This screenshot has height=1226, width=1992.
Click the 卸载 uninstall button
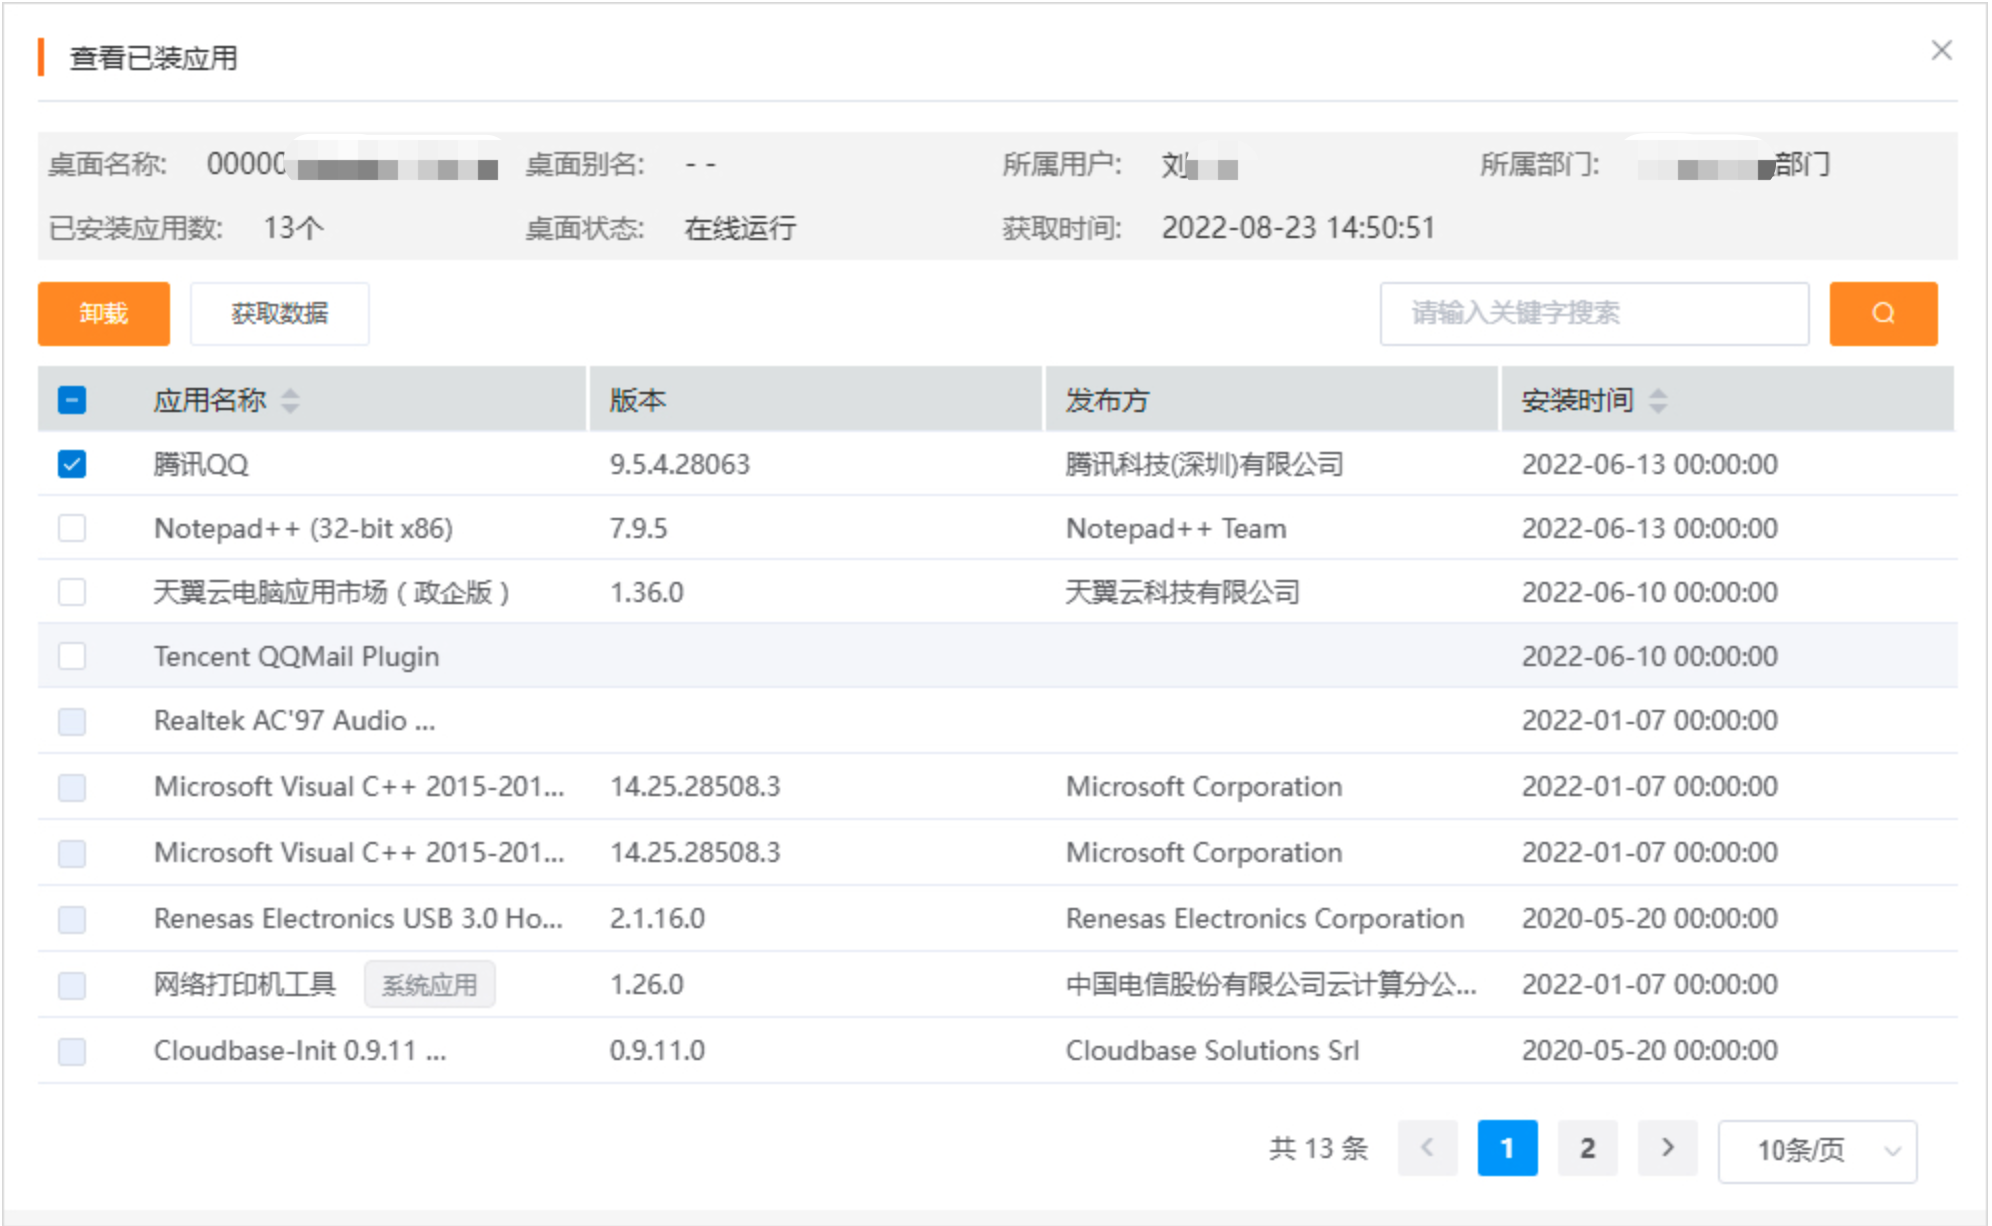[102, 313]
